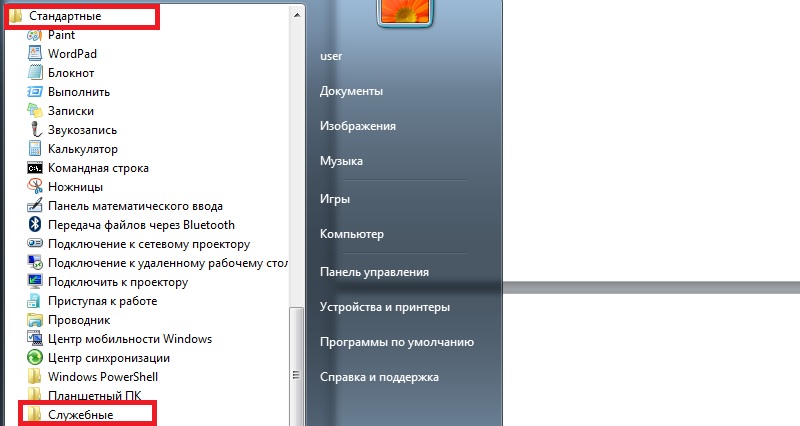Open Центр синхронизации green icon
800x426 pixels.
tap(35, 358)
